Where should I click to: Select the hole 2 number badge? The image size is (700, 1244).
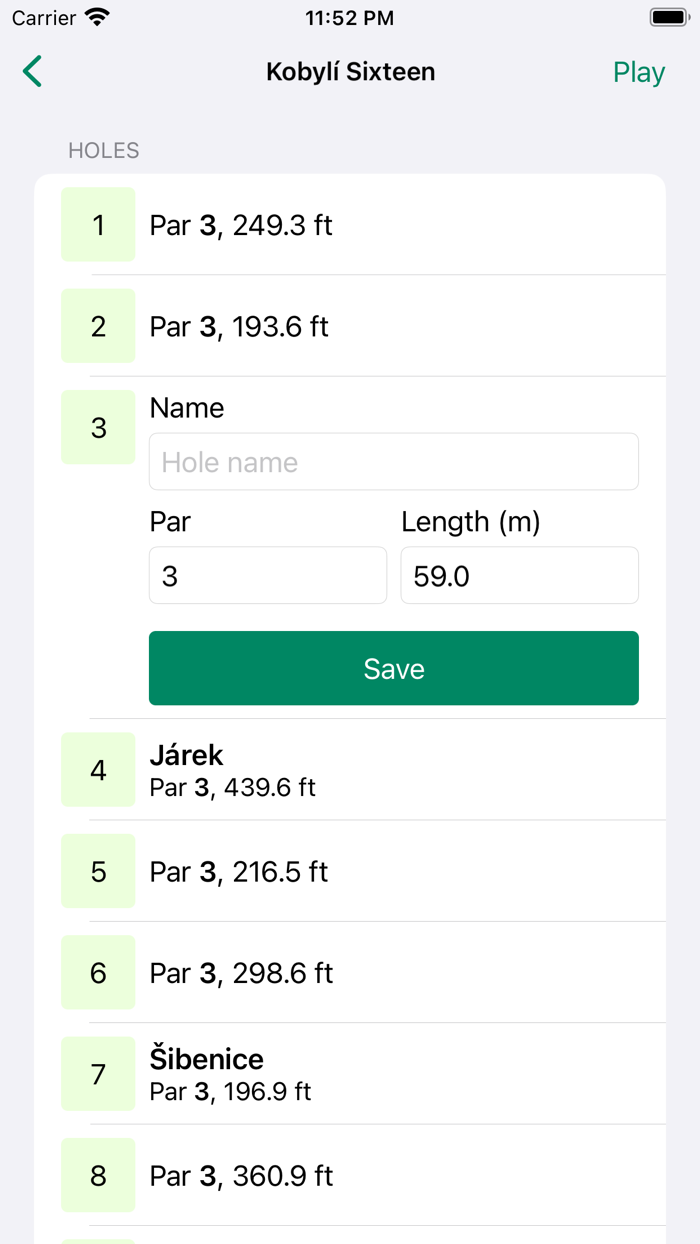[98, 326]
